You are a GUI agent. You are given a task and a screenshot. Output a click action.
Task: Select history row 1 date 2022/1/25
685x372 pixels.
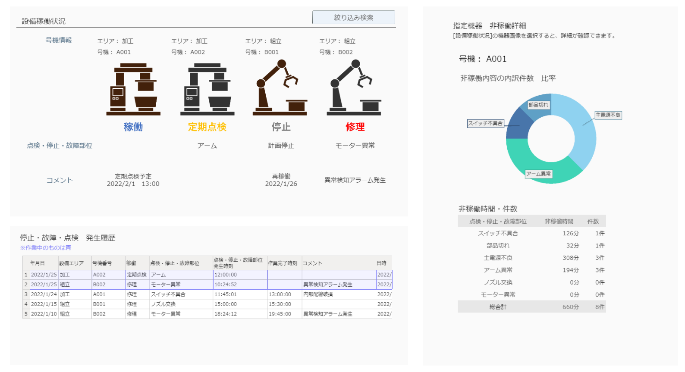[x=44, y=275]
